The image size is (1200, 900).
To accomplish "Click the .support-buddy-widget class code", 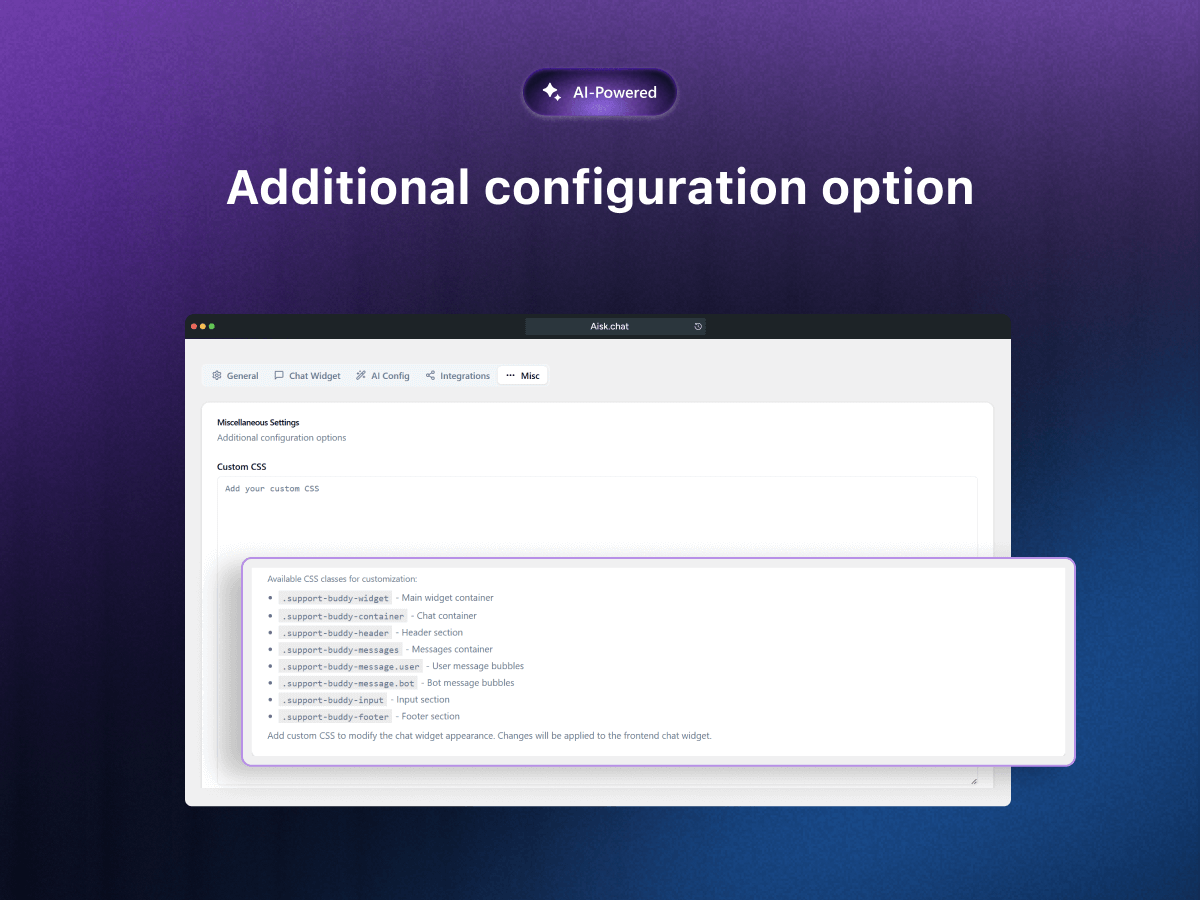I will point(335,598).
